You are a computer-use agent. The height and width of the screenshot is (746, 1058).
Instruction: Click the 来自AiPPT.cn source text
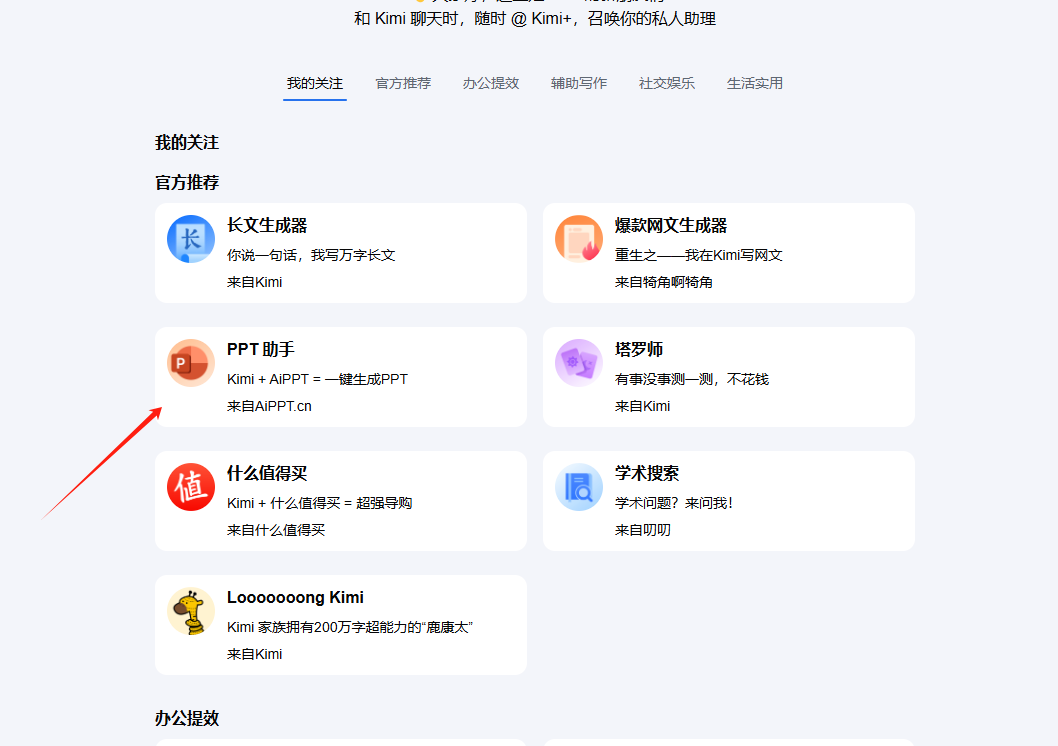(x=269, y=406)
